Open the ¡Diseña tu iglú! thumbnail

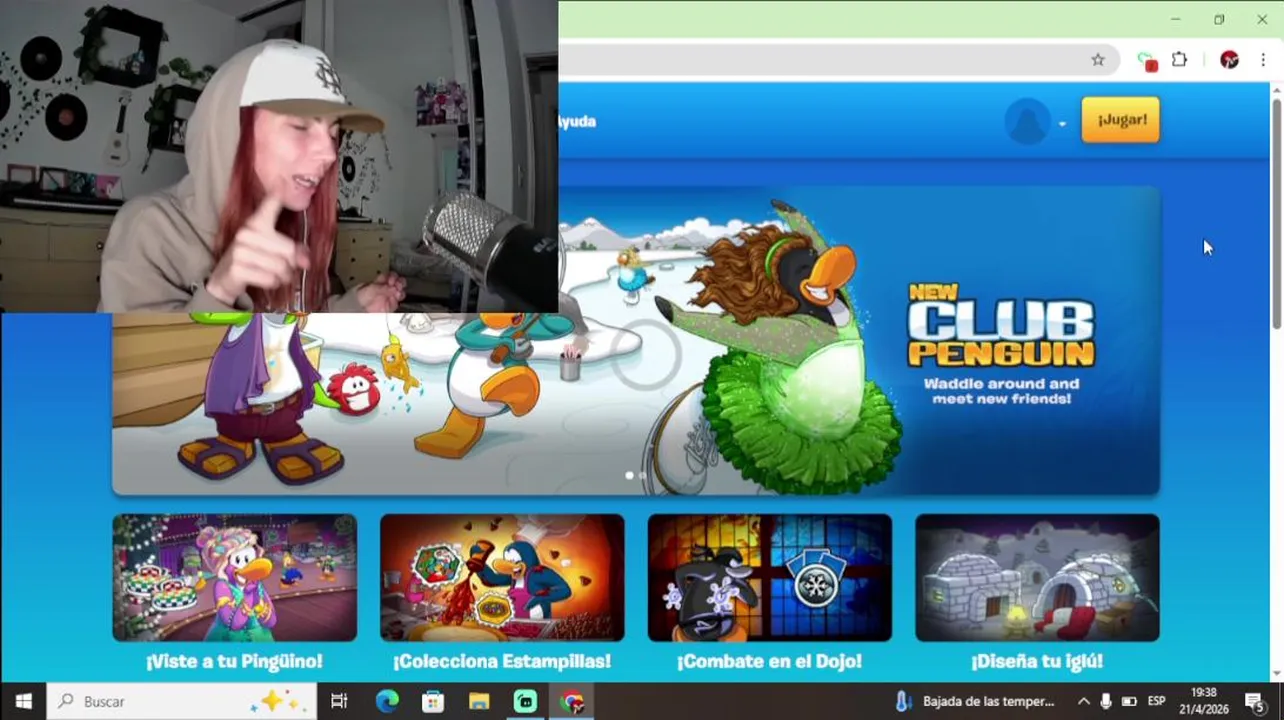pyautogui.click(x=1037, y=578)
